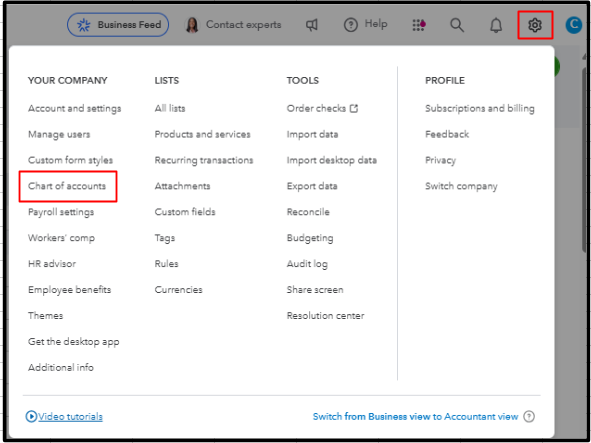Open the Settings gear icon

(x=534, y=25)
